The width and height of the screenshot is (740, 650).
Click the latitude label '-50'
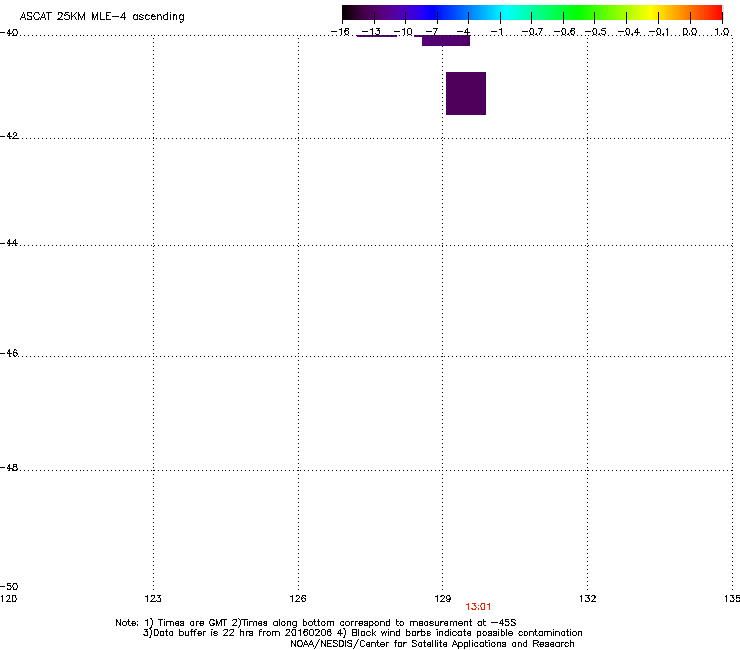9,586
